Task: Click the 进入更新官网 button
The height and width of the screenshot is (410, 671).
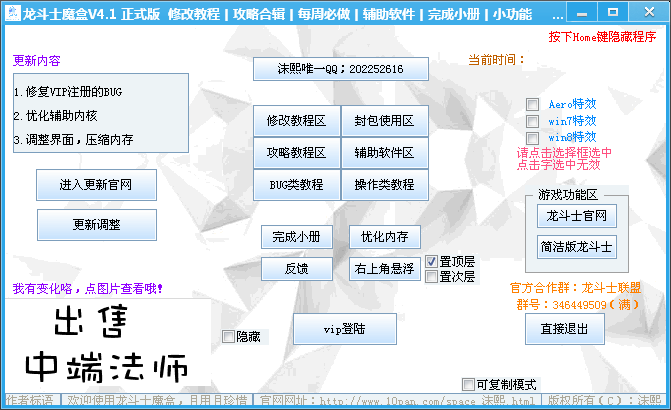Action: [x=96, y=185]
